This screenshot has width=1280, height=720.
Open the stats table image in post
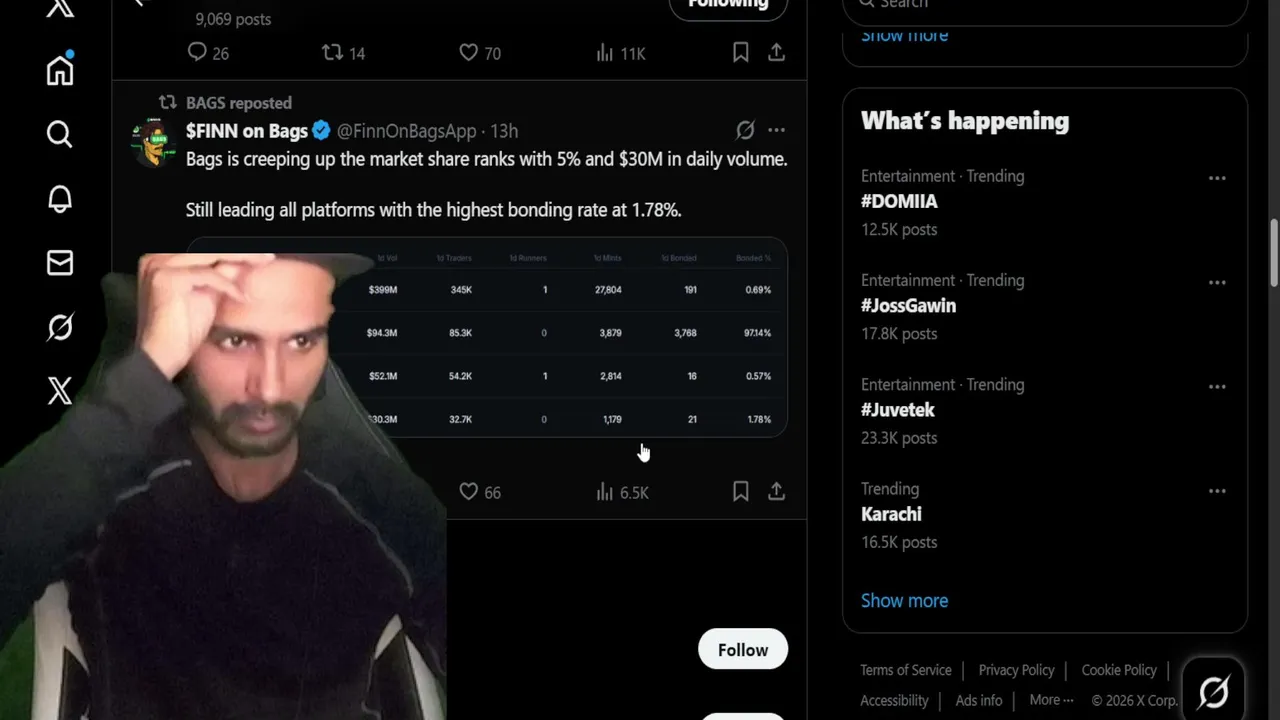point(580,338)
